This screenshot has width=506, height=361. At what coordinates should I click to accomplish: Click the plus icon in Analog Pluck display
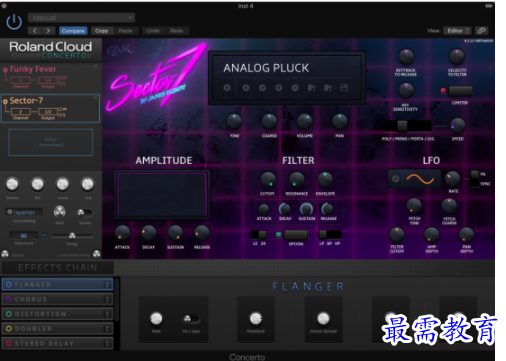click(x=279, y=88)
